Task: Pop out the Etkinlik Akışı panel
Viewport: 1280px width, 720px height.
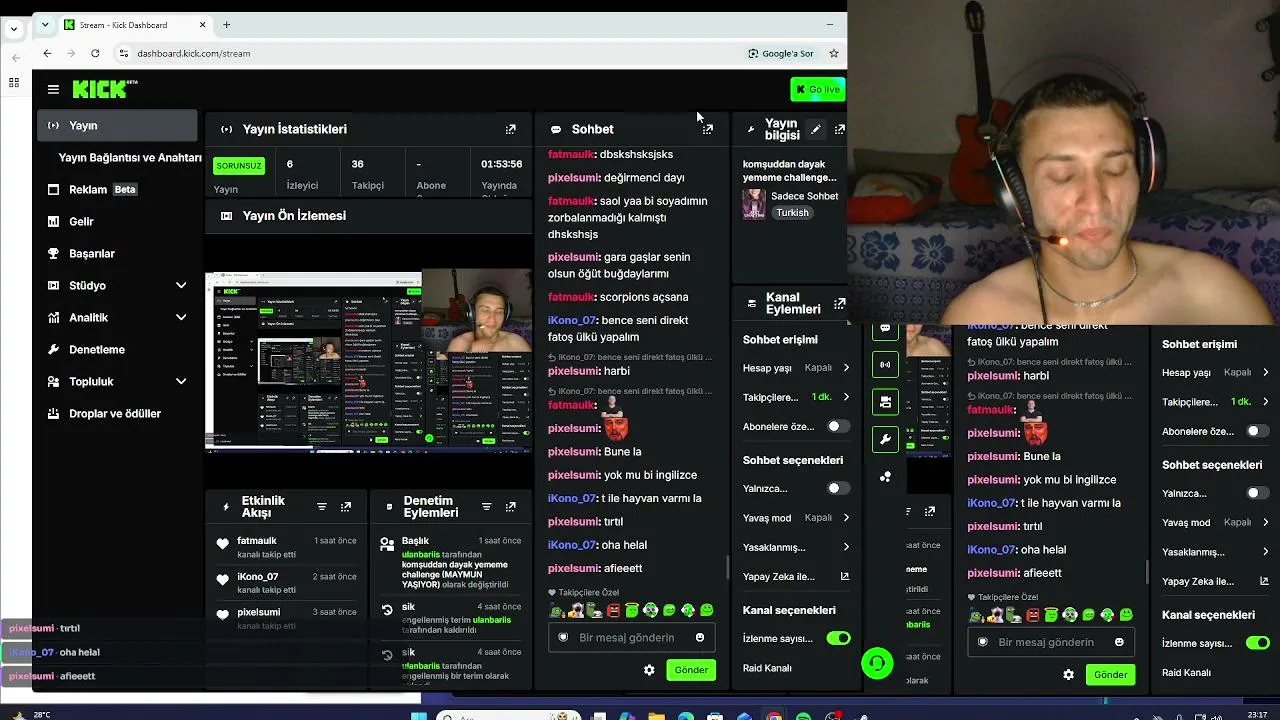Action: point(346,507)
